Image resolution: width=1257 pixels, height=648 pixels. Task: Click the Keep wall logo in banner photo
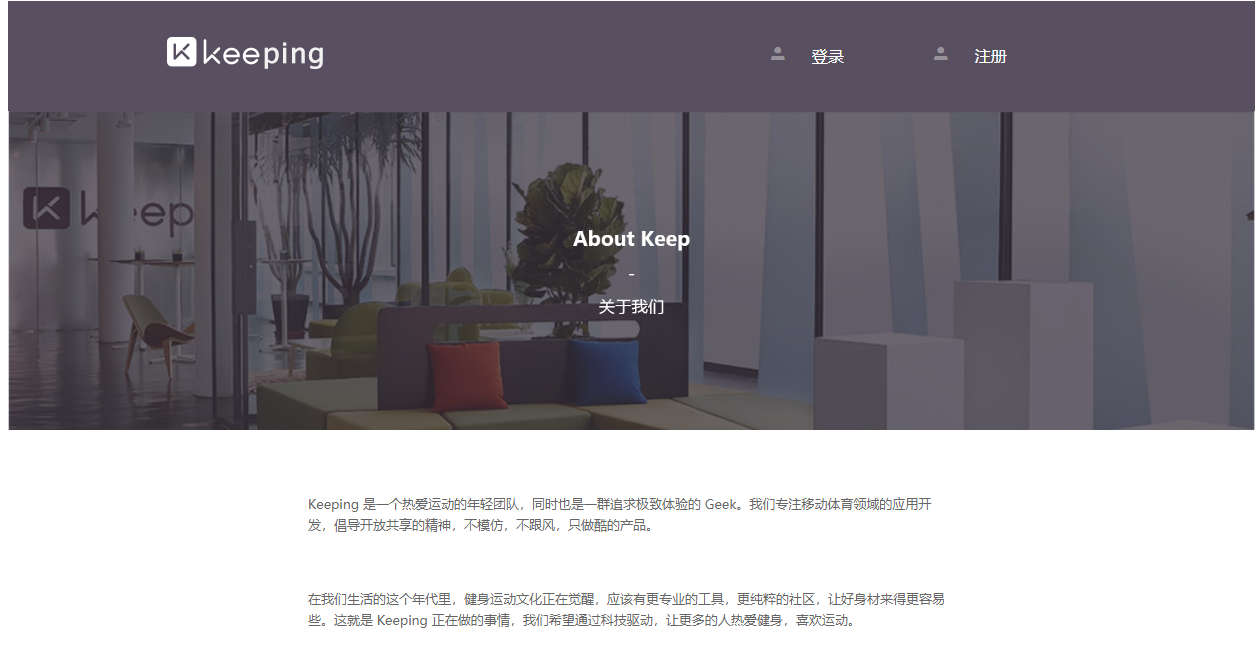[x=108, y=210]
